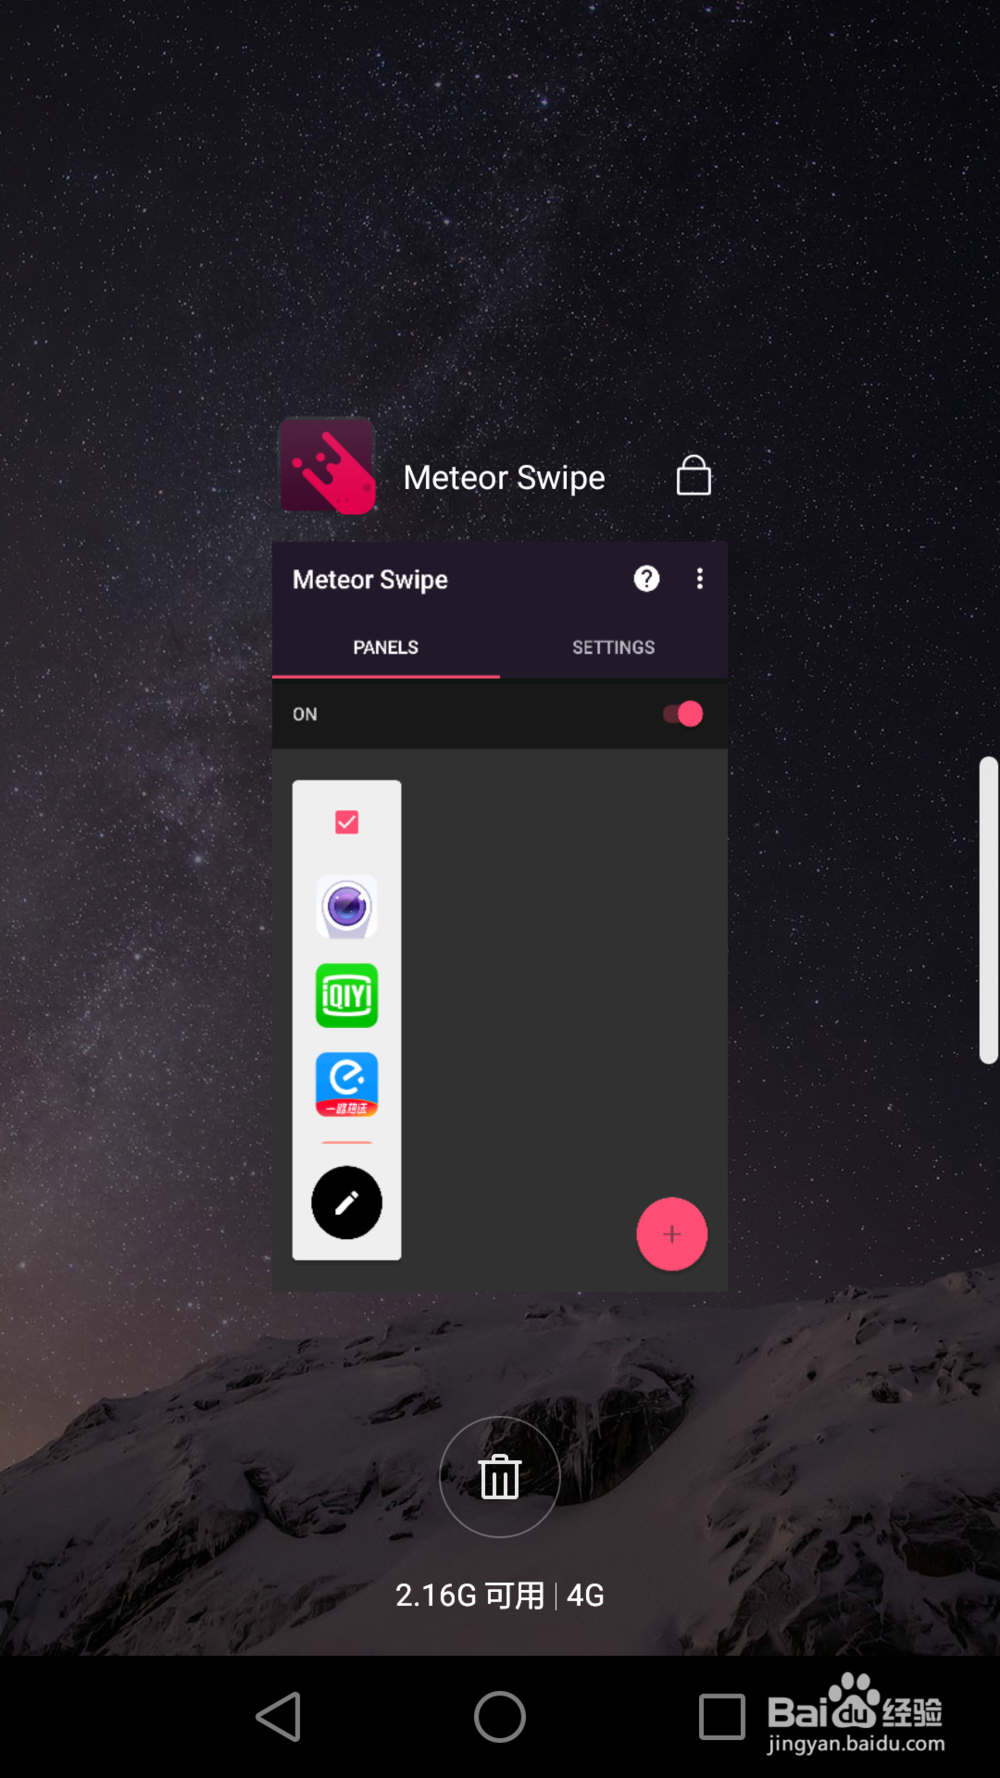The image size is (1000, 1778).
Task: Open the Meteor Swipe app preview thumbnail
Action: click(500, 917)
